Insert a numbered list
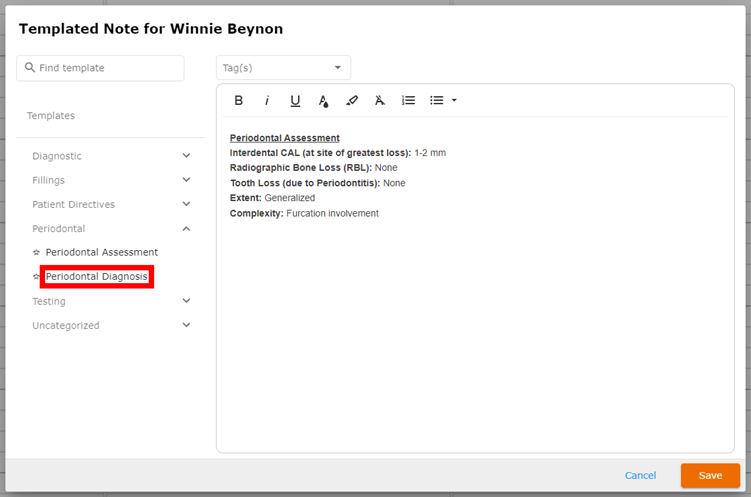Screen dimensions: 751x497 pos(408,101)
